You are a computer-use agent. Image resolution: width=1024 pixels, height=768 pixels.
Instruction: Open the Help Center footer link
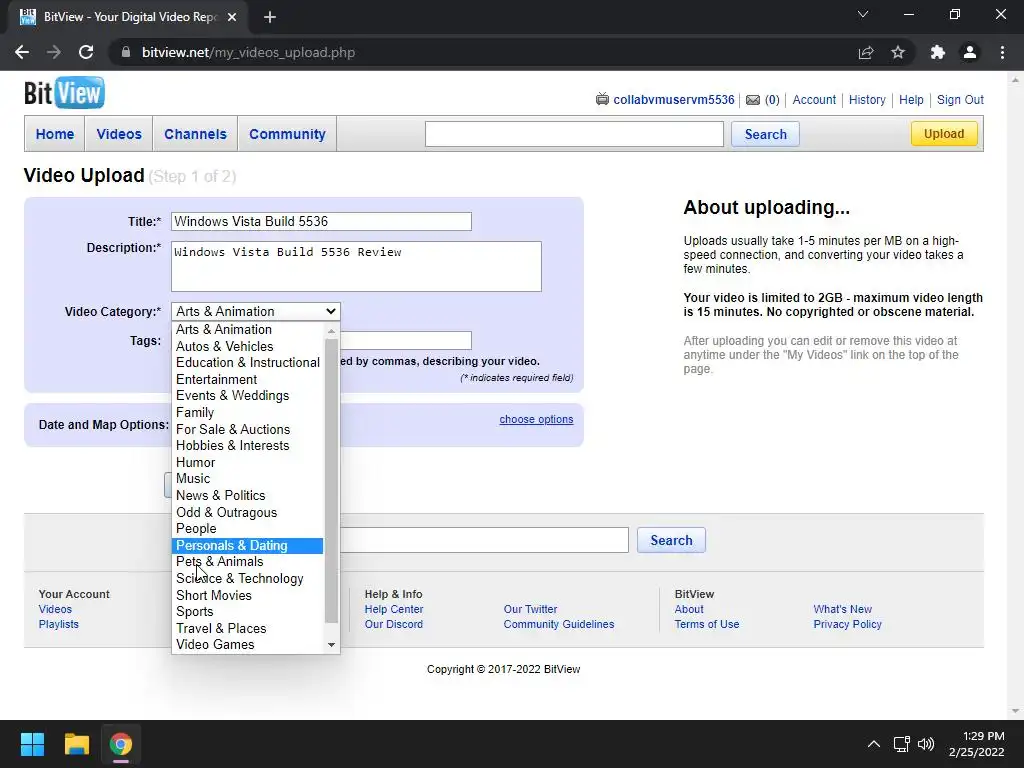tap(394, 609)
